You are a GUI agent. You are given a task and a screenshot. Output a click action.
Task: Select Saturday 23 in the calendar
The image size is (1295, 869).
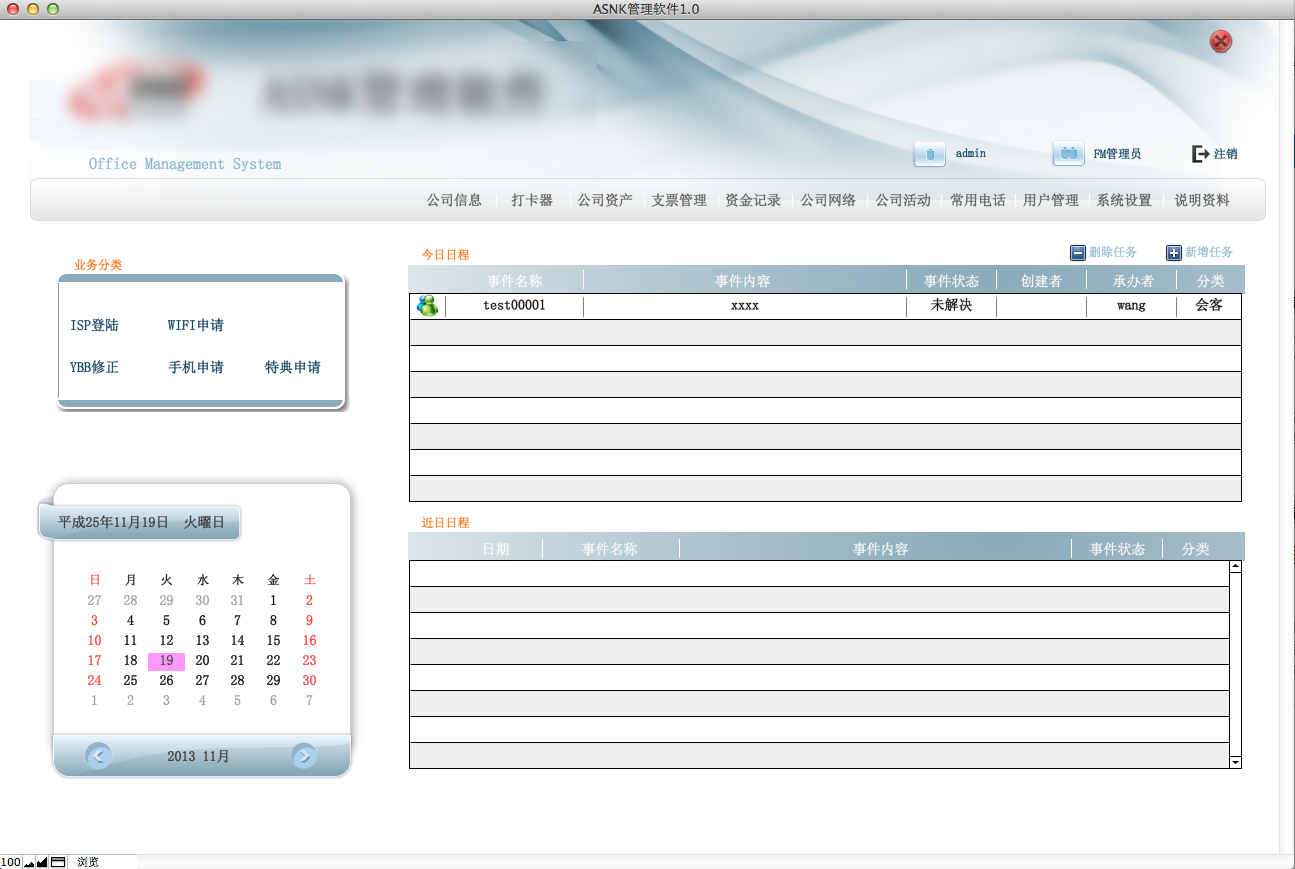(x=309, y=660)
